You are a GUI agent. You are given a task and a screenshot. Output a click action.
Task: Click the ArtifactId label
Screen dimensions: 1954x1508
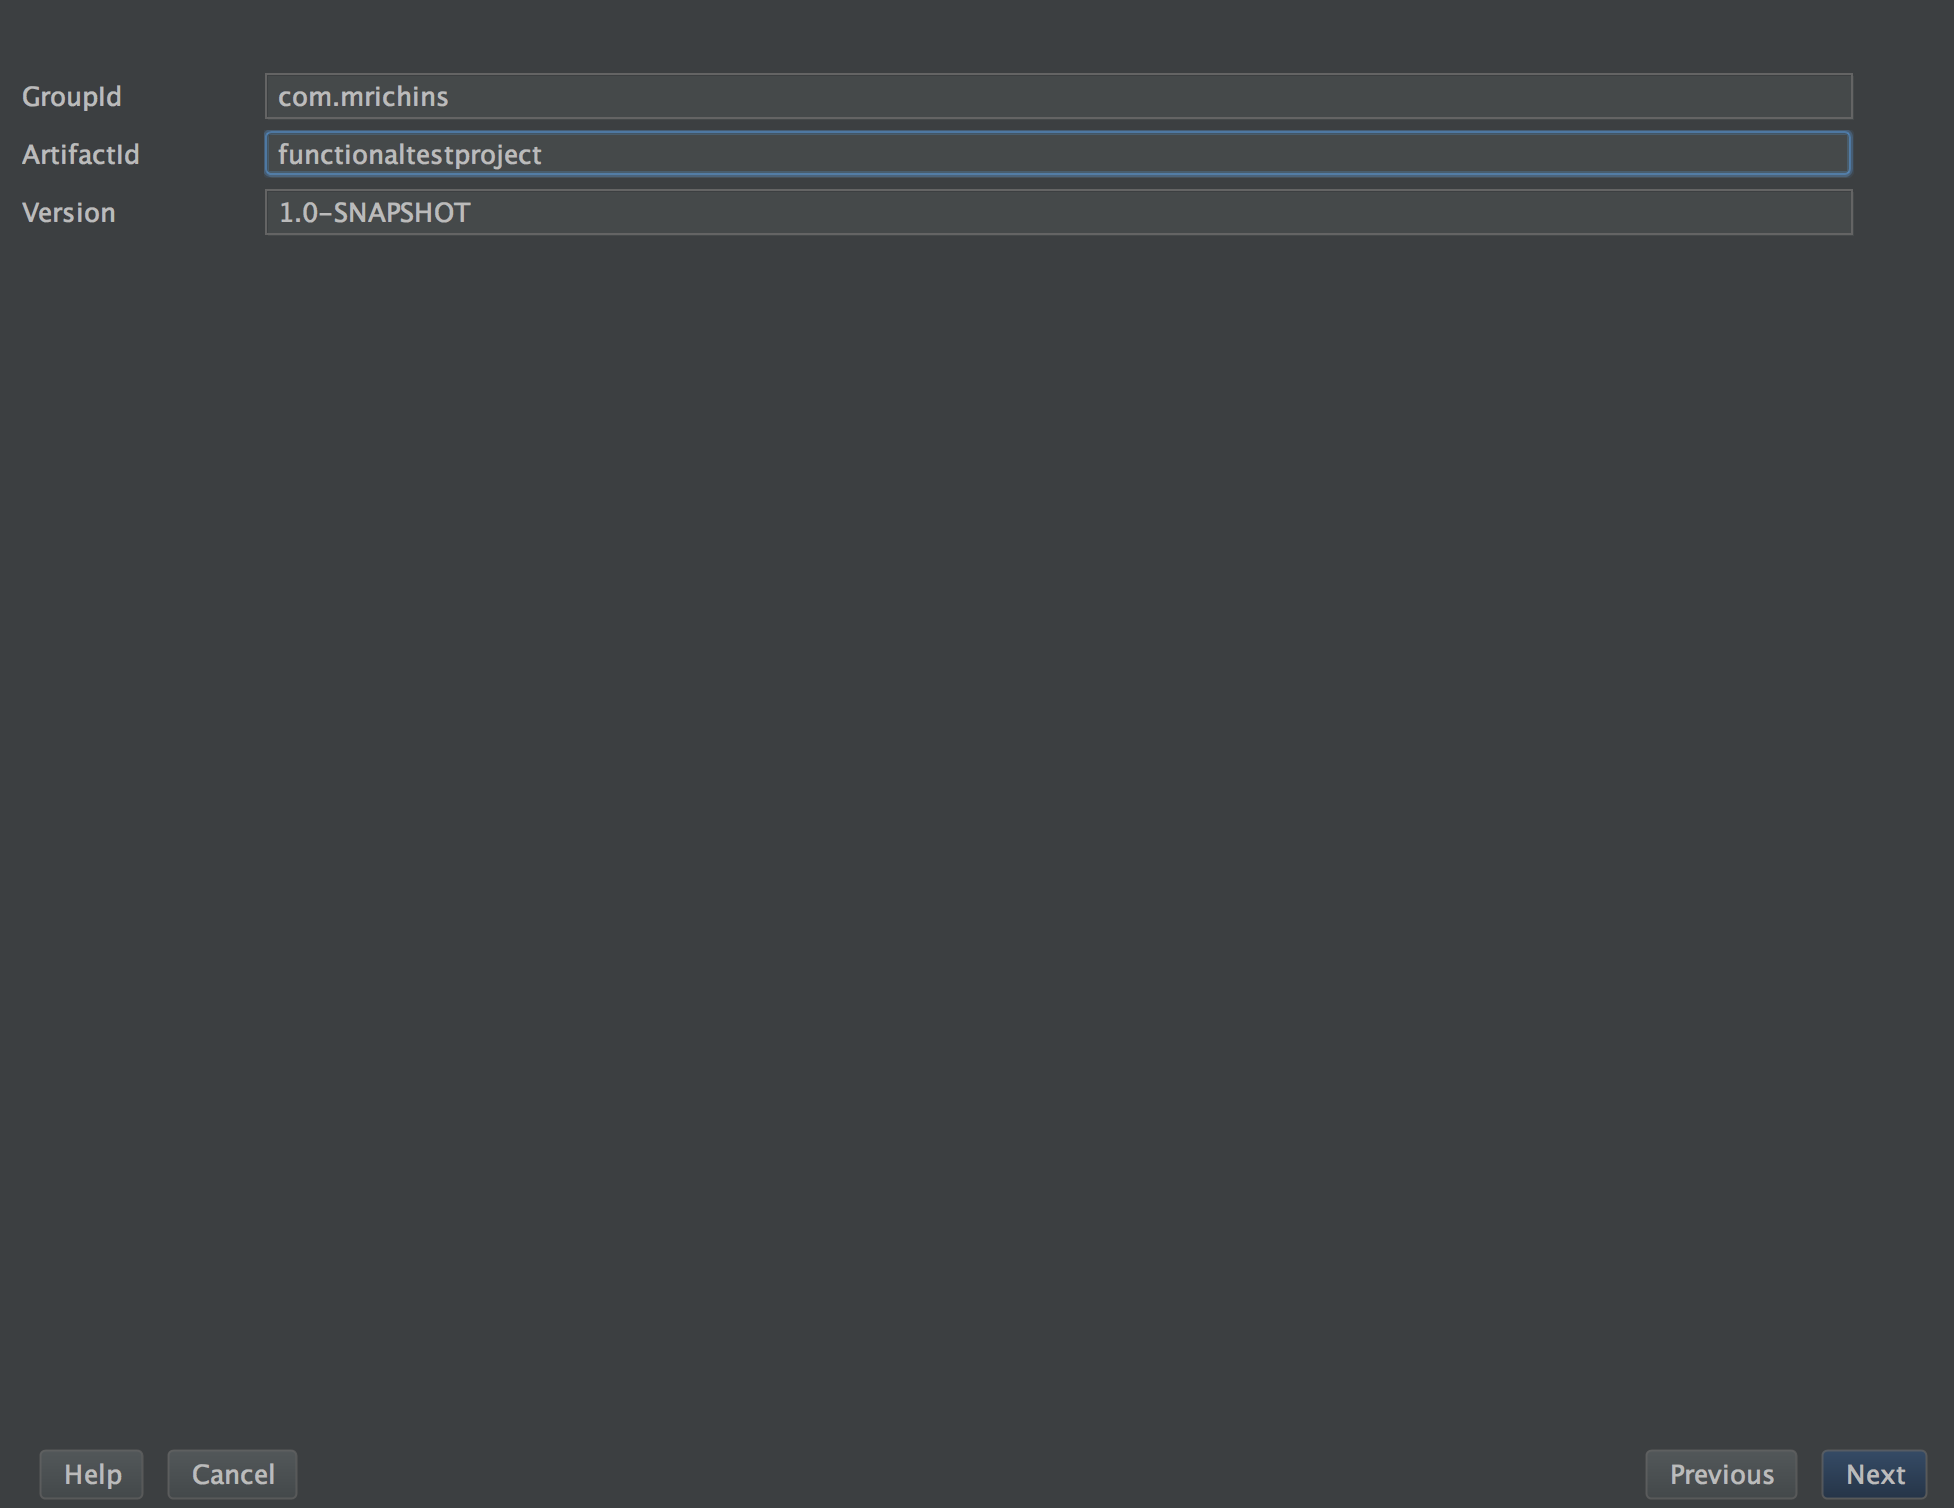pos(80,154)
